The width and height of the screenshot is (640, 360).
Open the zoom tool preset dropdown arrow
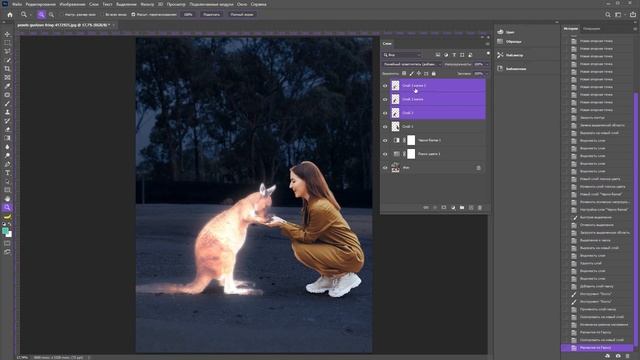click(30, 15)
